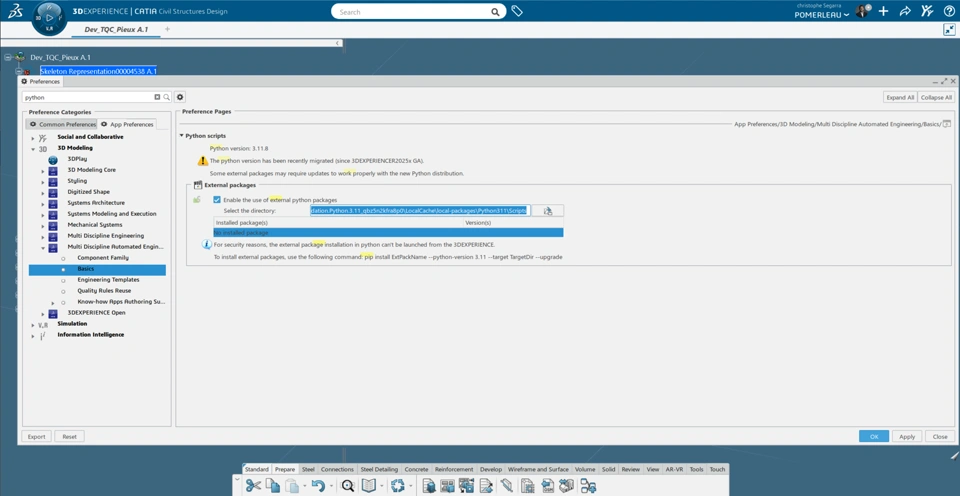Viewport: 960px width, 496px height.
Task: Switch to App Preferences tab
Action: click(x=127, y=124)
